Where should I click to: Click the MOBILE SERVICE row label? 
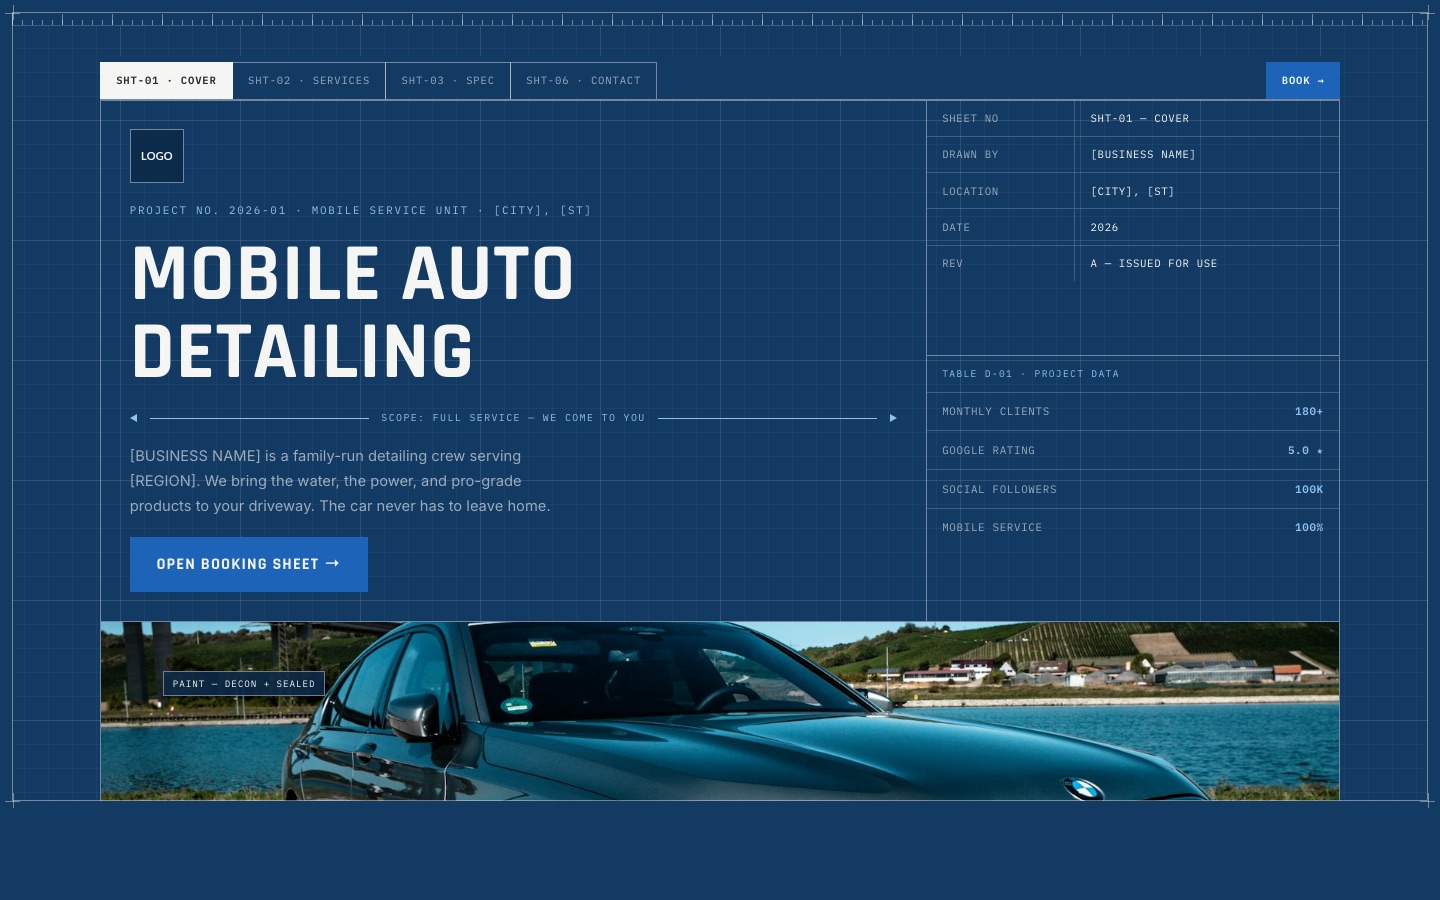coord(992,528)
